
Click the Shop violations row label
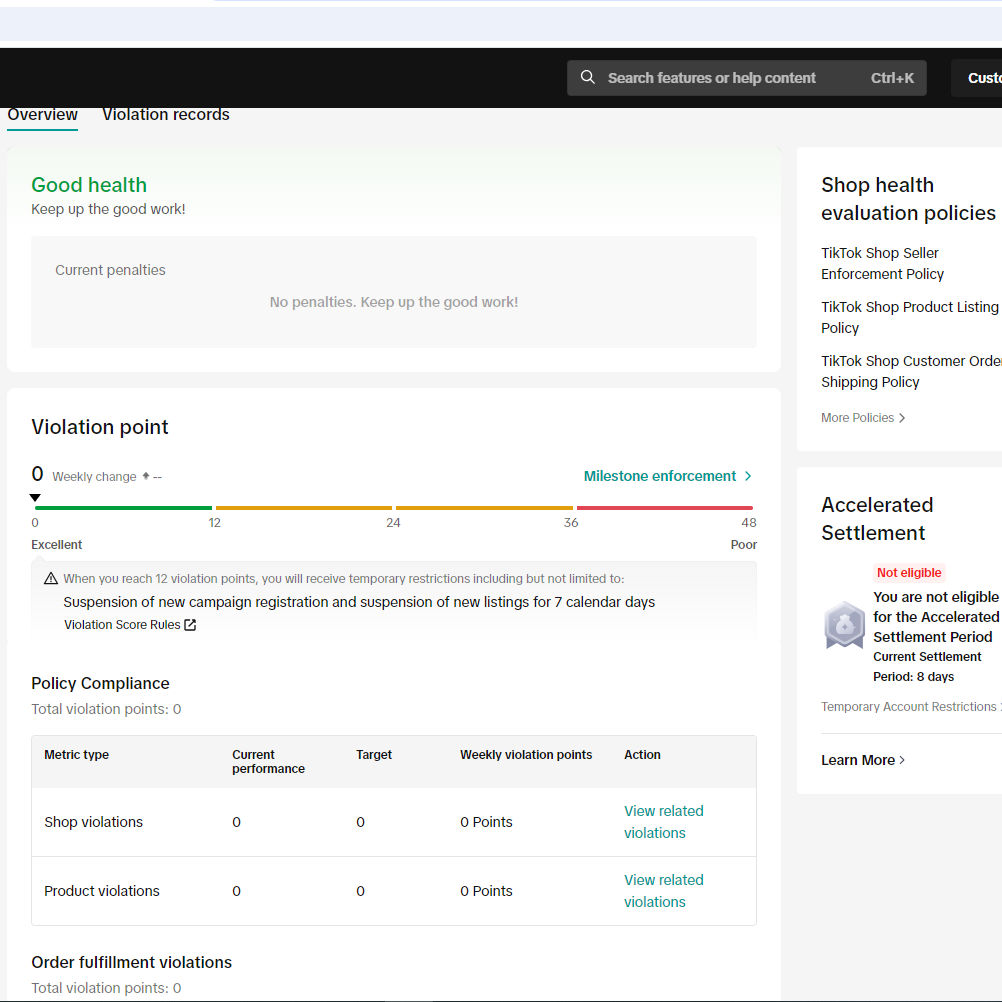93,822
